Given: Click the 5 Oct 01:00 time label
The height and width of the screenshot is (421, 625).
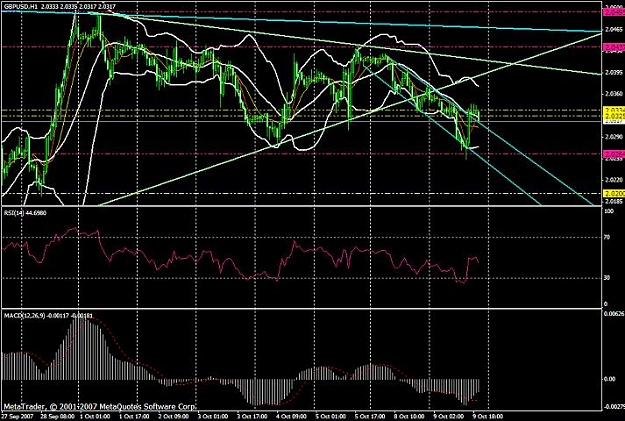Looking at the screenshot, I should [330, 416].
